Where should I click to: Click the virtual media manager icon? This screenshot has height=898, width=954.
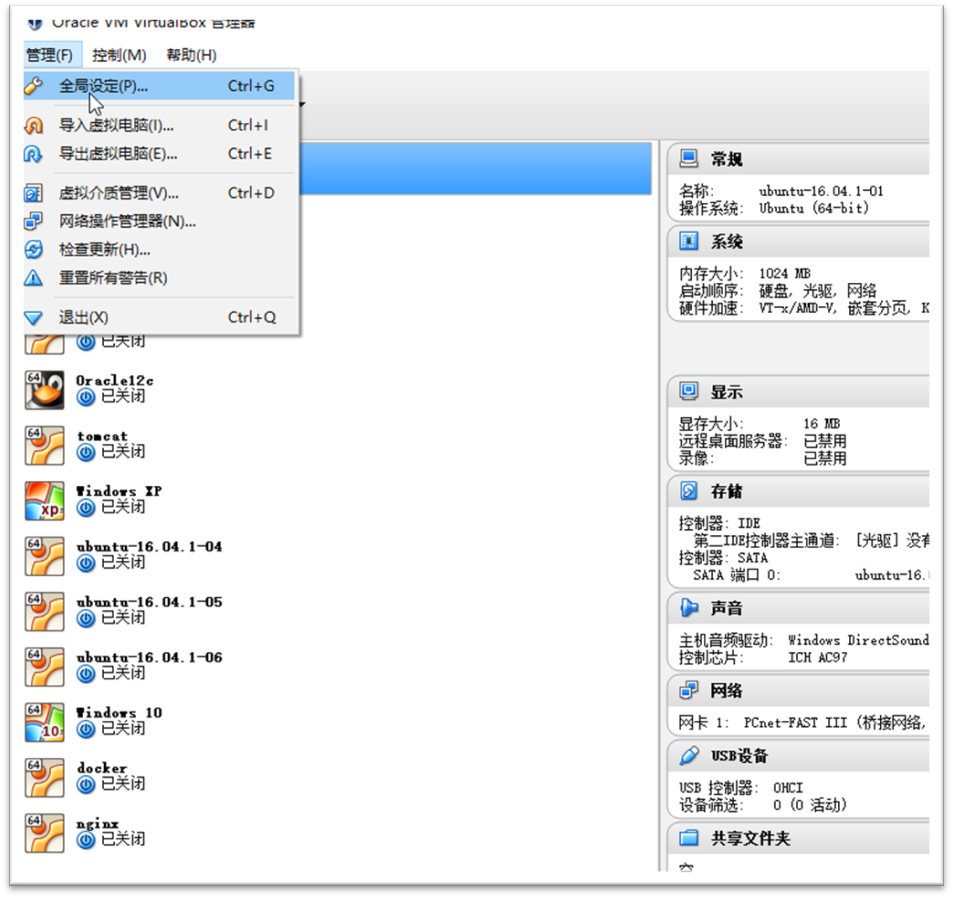(x=33, y=193)
